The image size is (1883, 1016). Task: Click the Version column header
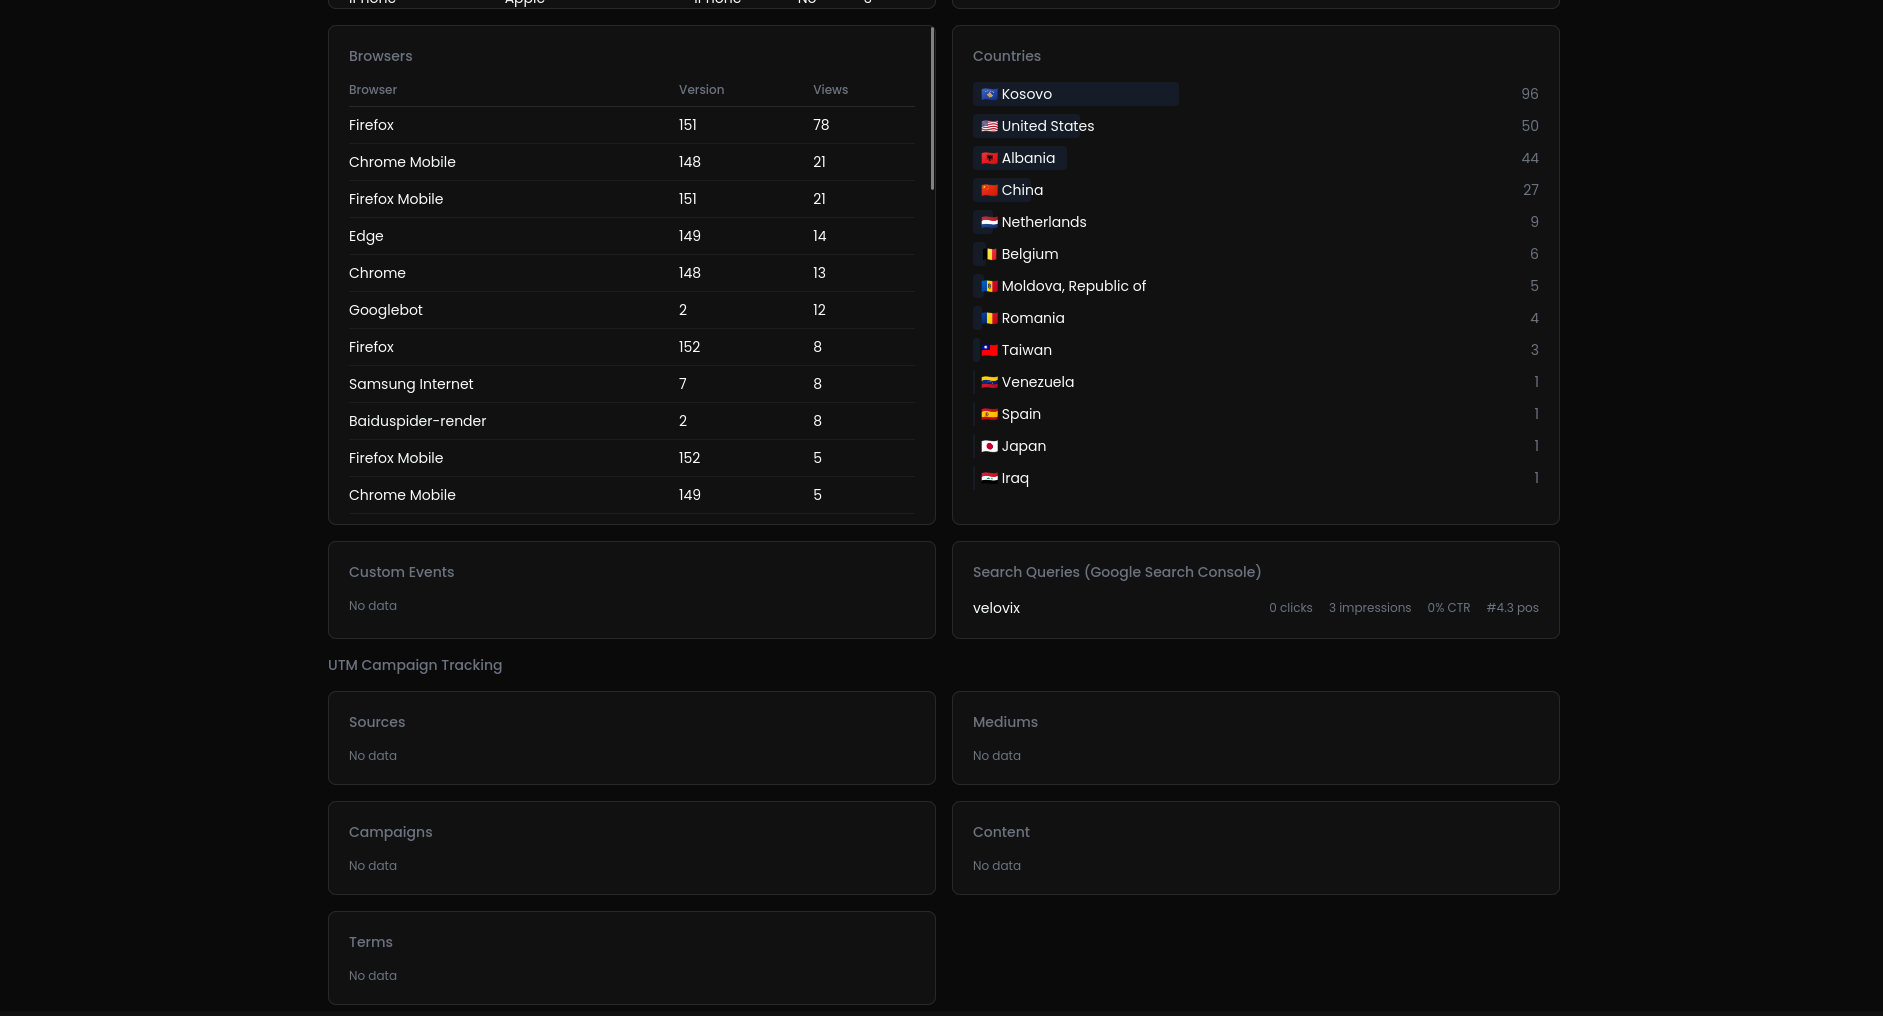click(x=701, y=90)
